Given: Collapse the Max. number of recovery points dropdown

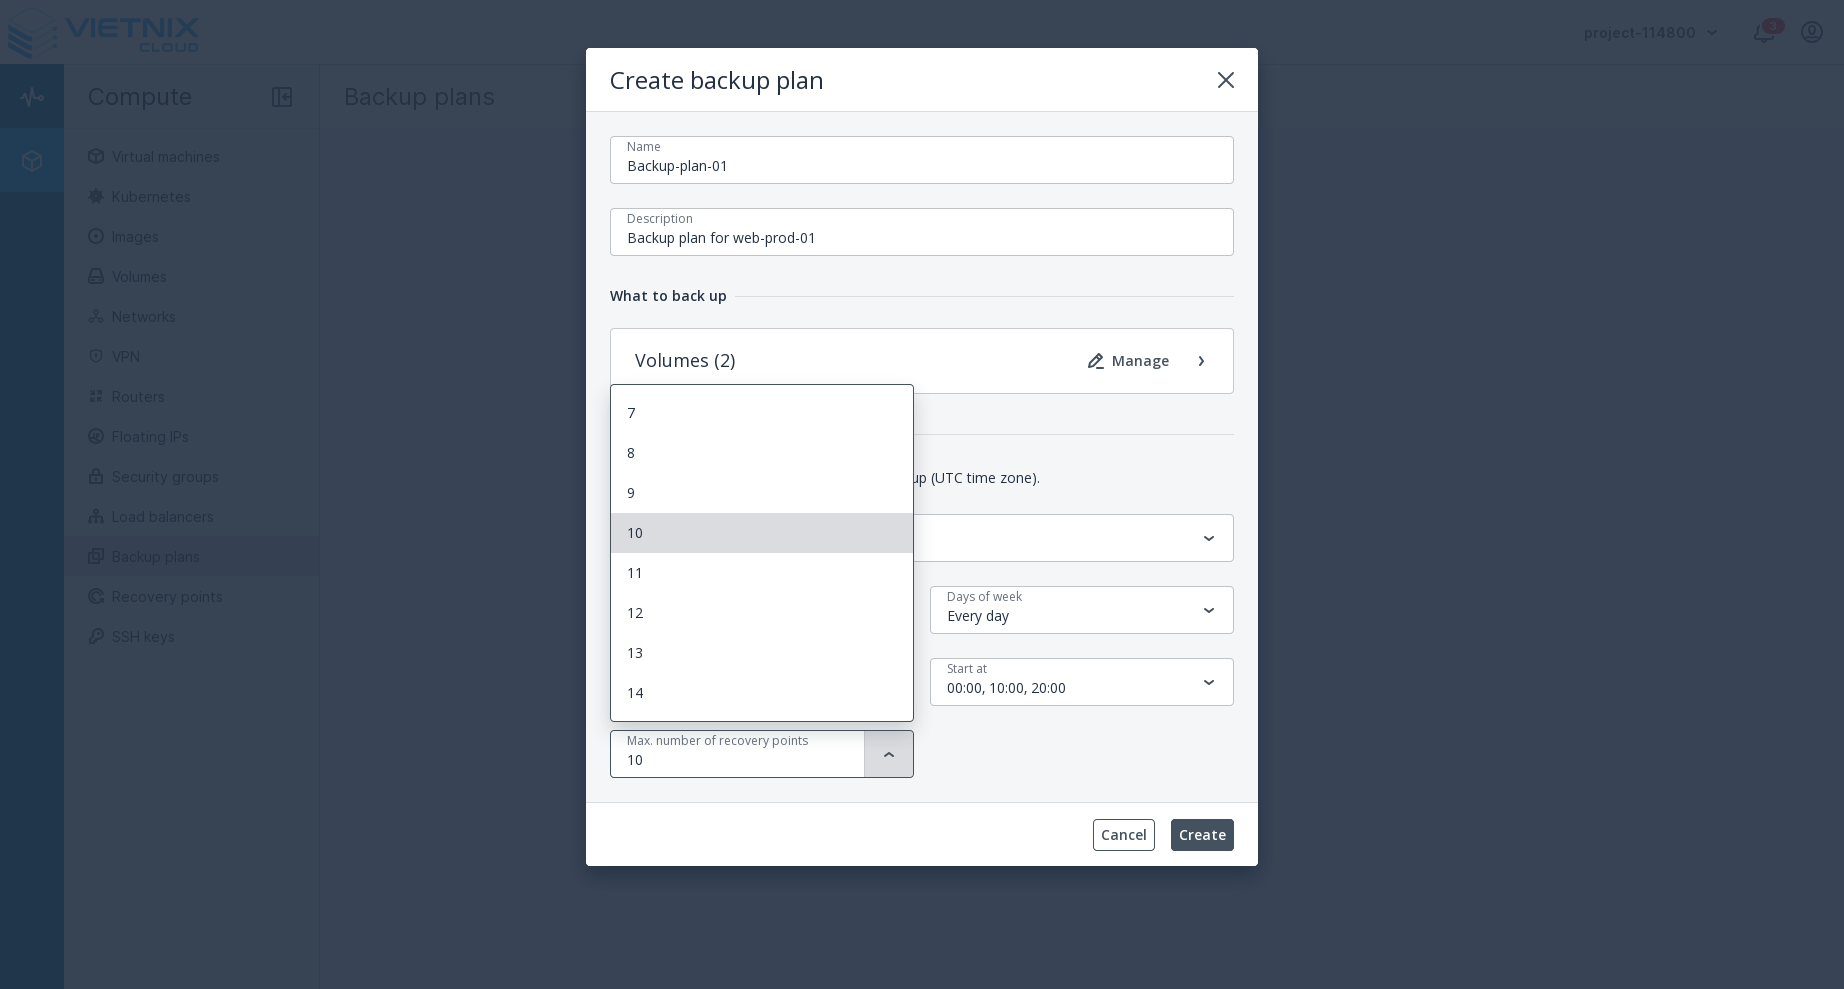Looking at the screenshot, I should [x=888, y=755].
